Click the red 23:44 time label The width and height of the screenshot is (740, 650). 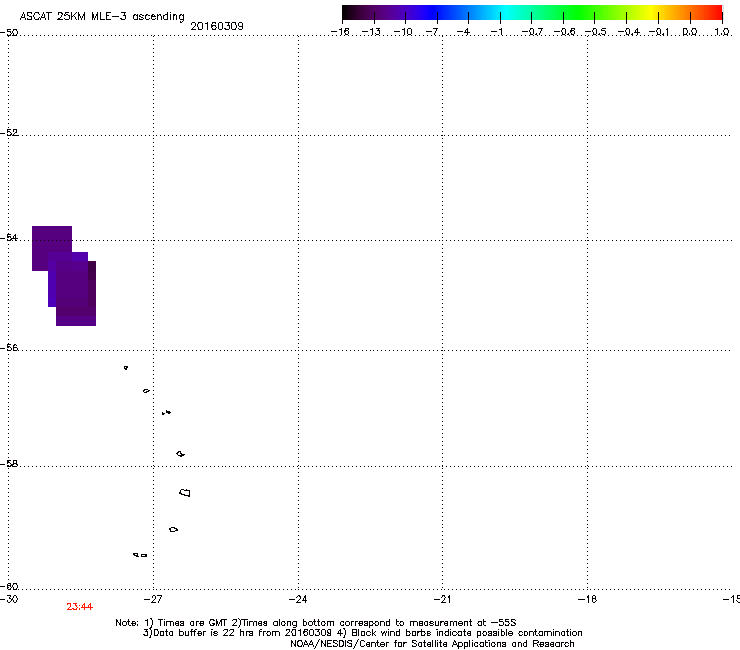(x=79, y=607)
